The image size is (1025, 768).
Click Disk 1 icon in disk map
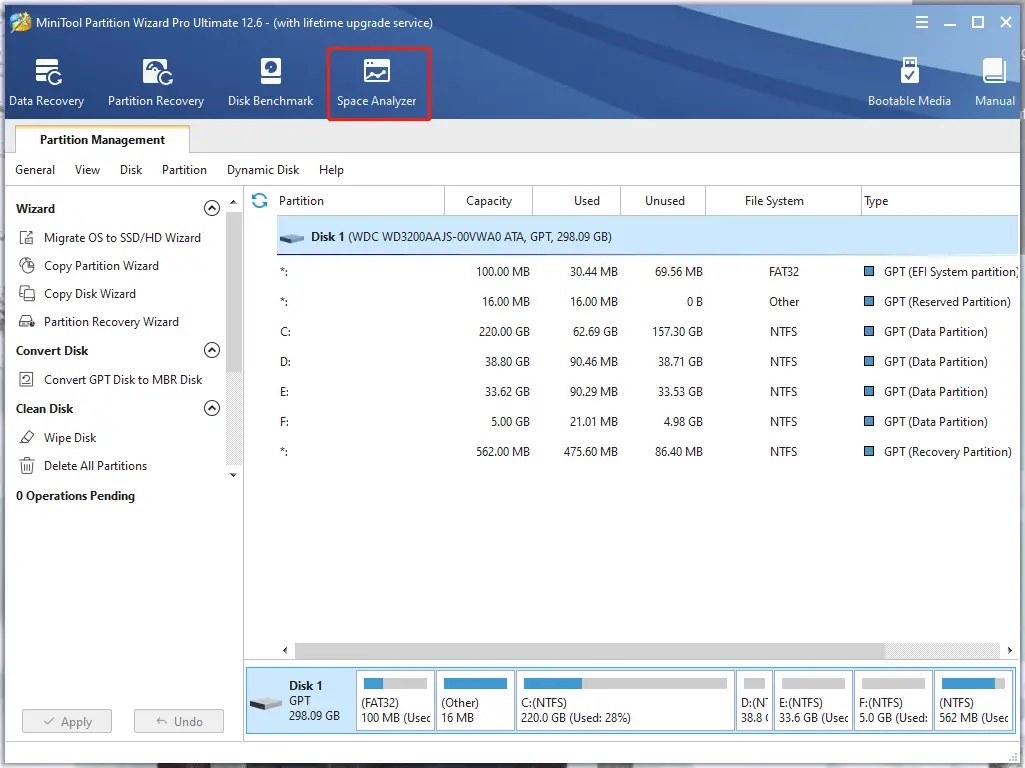tap(266, 703)
